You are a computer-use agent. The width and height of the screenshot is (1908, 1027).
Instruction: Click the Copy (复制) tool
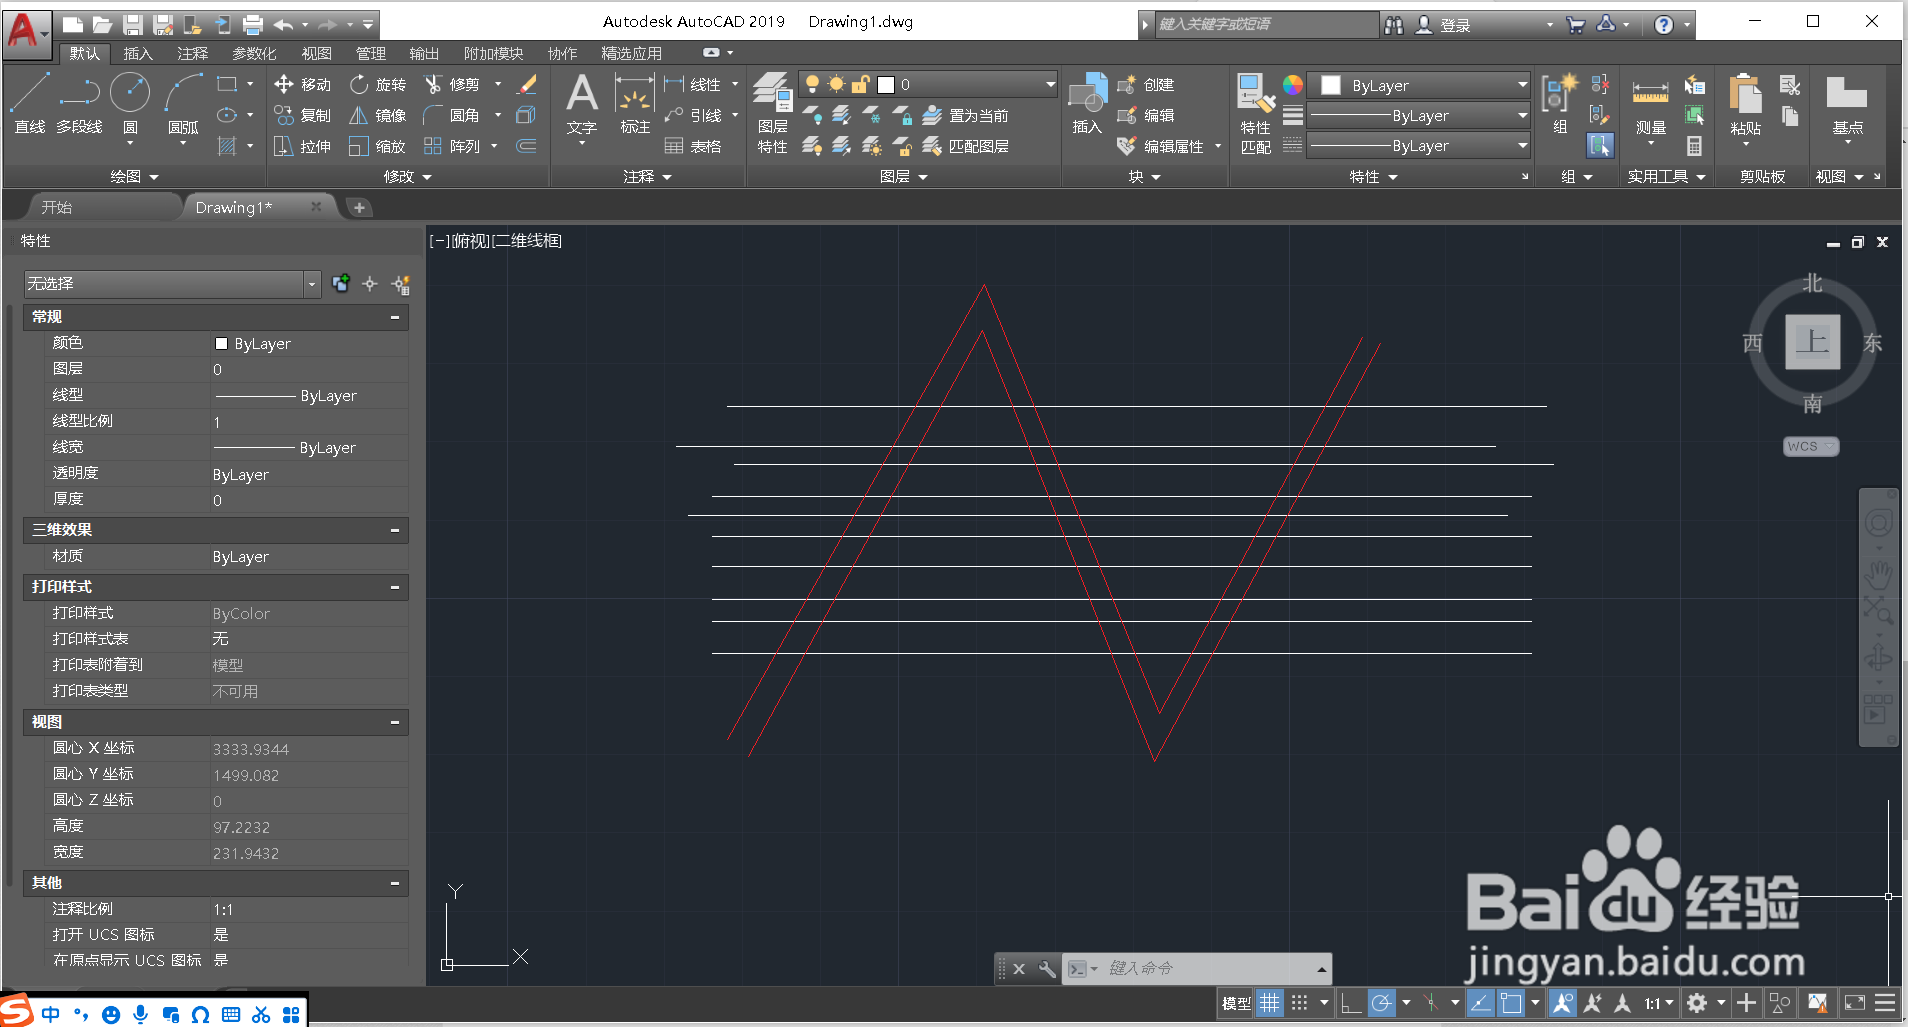[303, 116]
